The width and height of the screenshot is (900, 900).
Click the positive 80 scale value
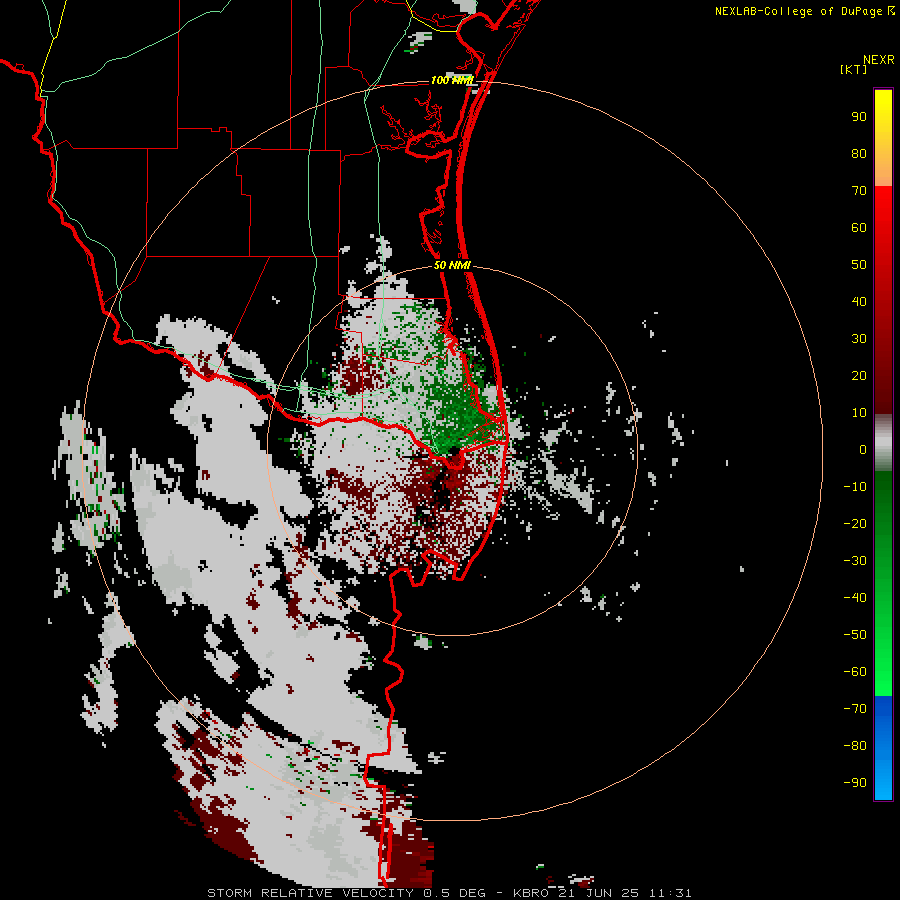[x=859, y=154]
